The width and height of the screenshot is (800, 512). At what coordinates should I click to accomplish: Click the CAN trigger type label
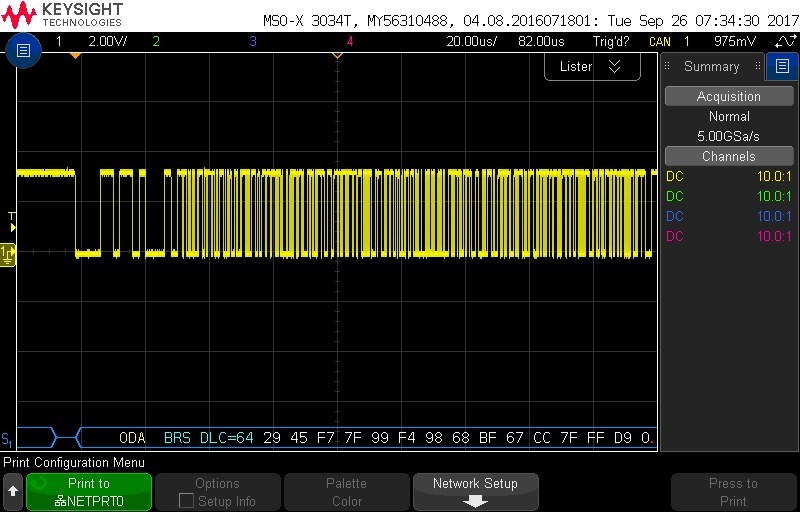660,41
